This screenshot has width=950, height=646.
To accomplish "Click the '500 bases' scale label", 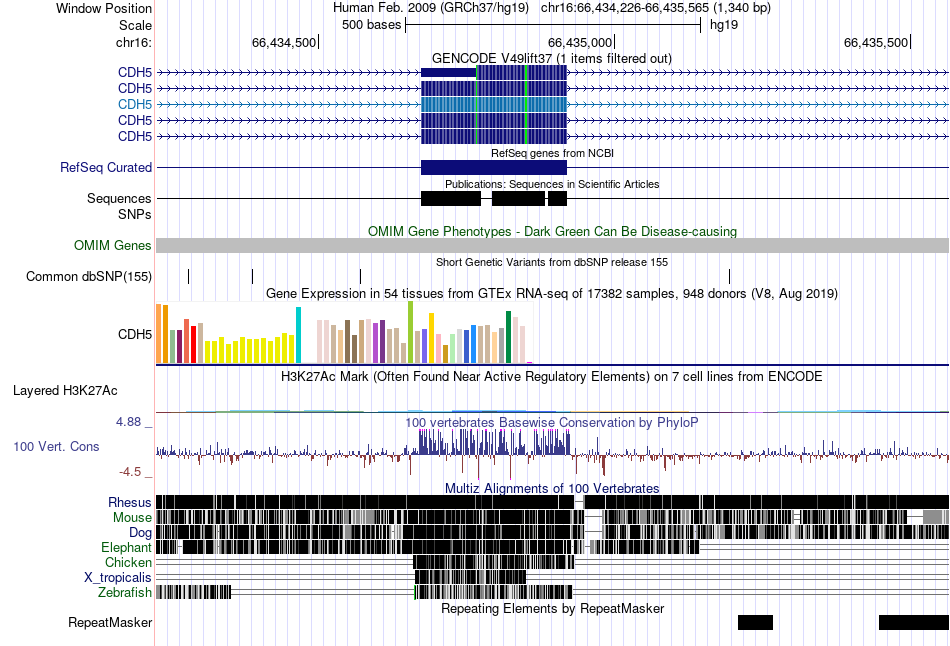I will (371, 25).
